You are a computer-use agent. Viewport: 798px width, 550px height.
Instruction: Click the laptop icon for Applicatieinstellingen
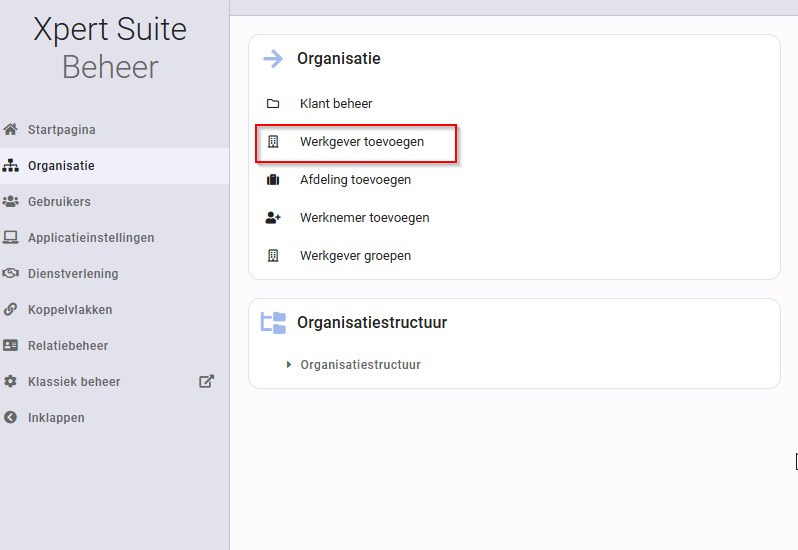(x=10, y=237)
